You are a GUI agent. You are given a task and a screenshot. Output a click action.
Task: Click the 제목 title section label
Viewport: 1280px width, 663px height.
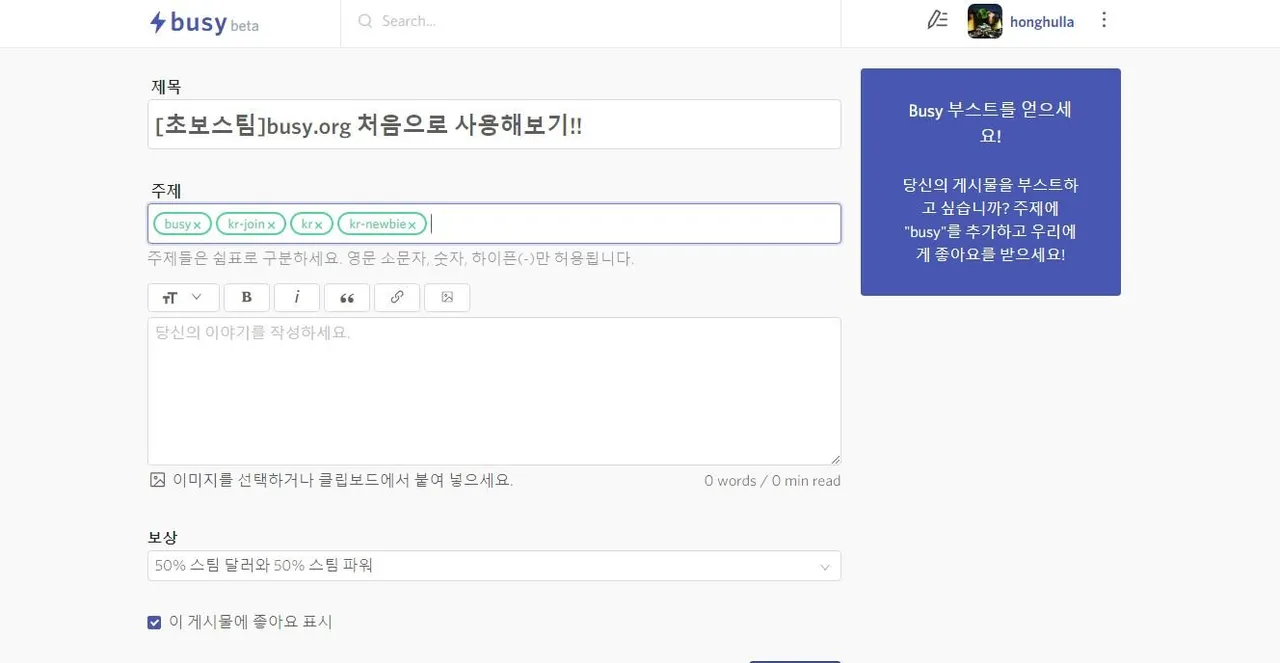click(166, 87)
